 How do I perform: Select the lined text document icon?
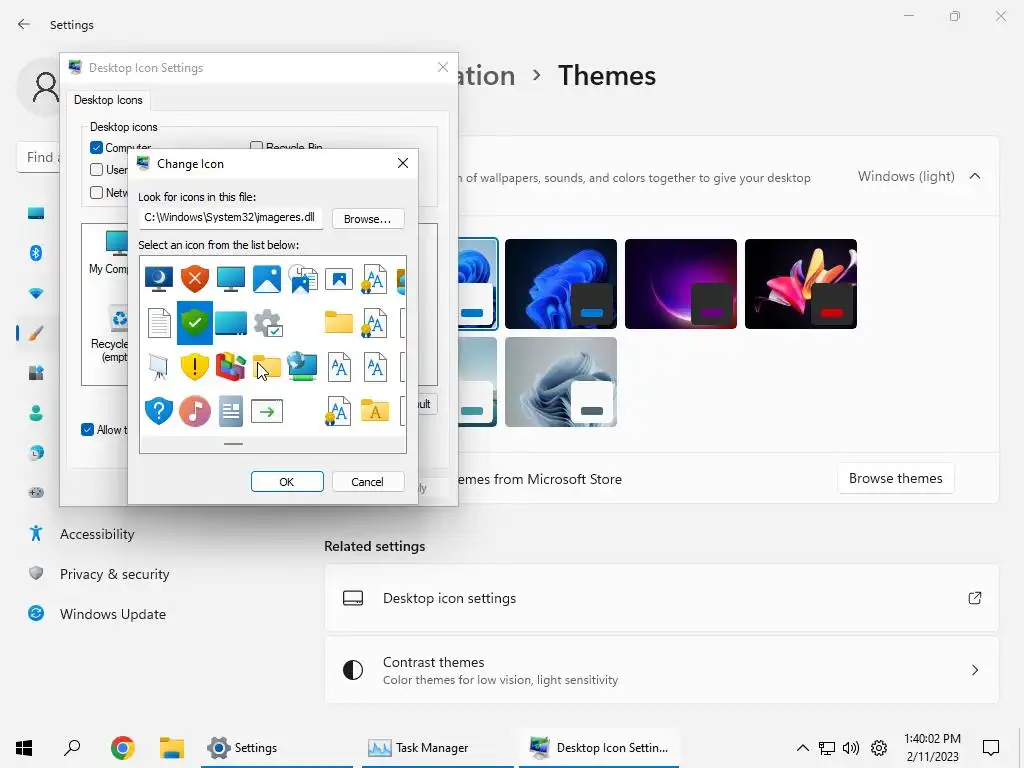(159, 323)
